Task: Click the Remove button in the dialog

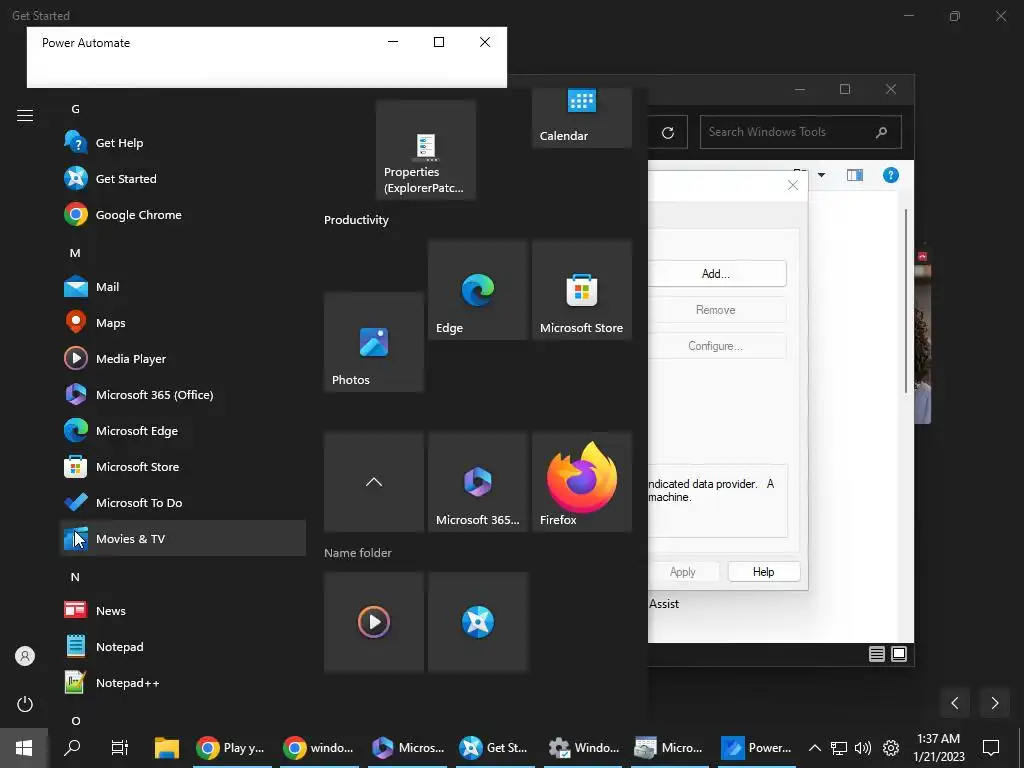Action: (x=717, y=310)
